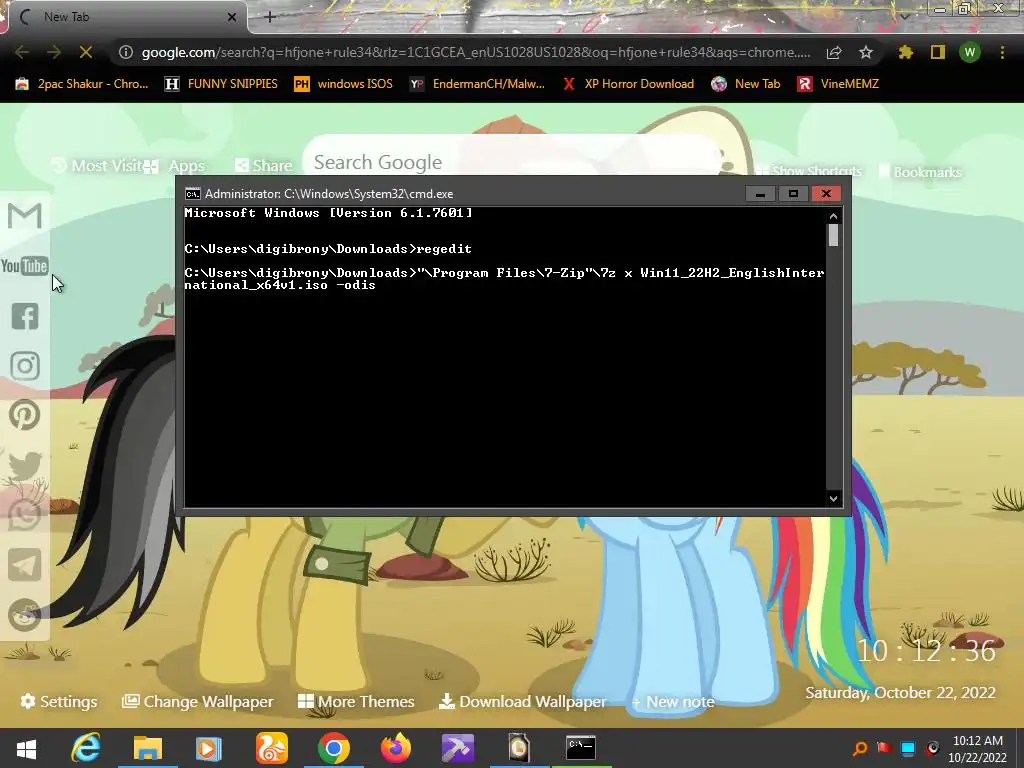Open media player taskbar icon

tap(209, 748)
